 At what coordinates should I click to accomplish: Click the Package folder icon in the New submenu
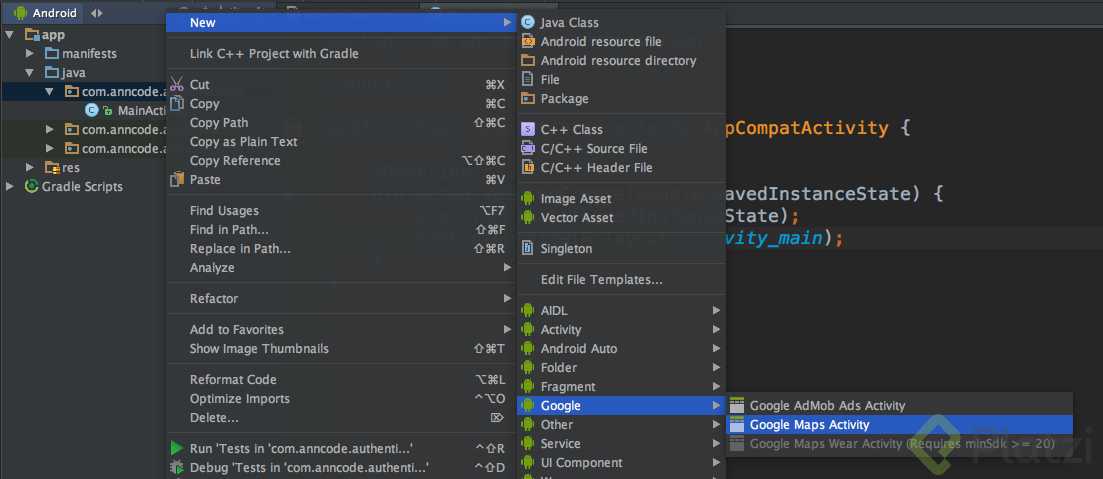click(x=528, y=98)
